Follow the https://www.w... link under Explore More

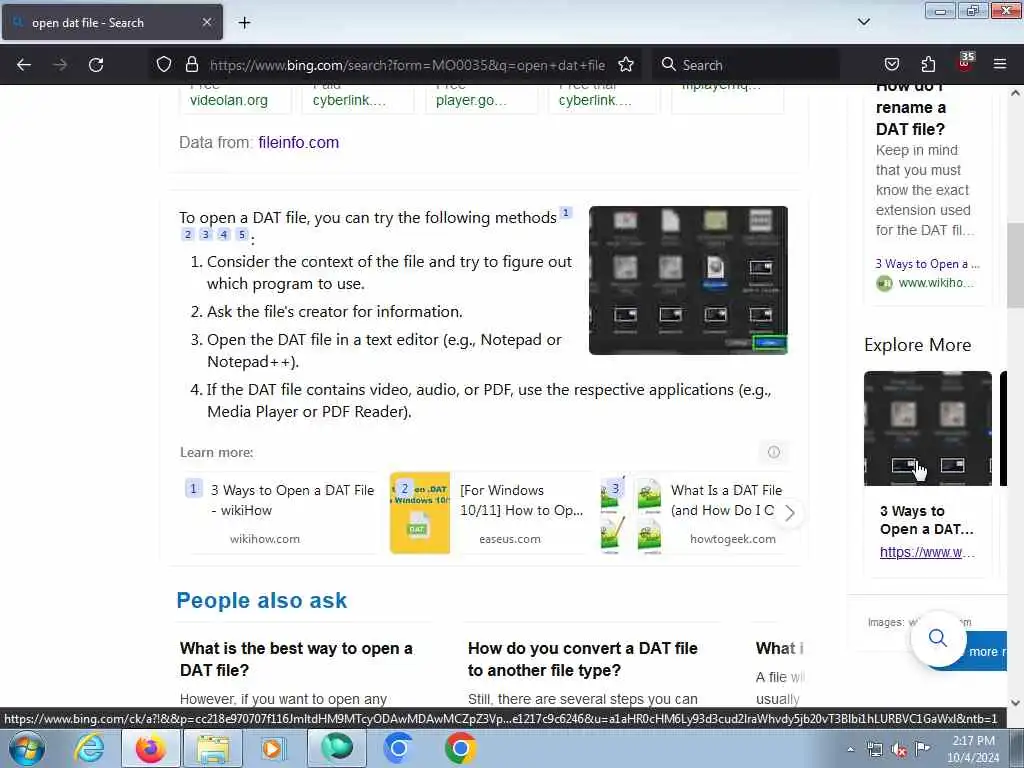[x=927, y=552]
